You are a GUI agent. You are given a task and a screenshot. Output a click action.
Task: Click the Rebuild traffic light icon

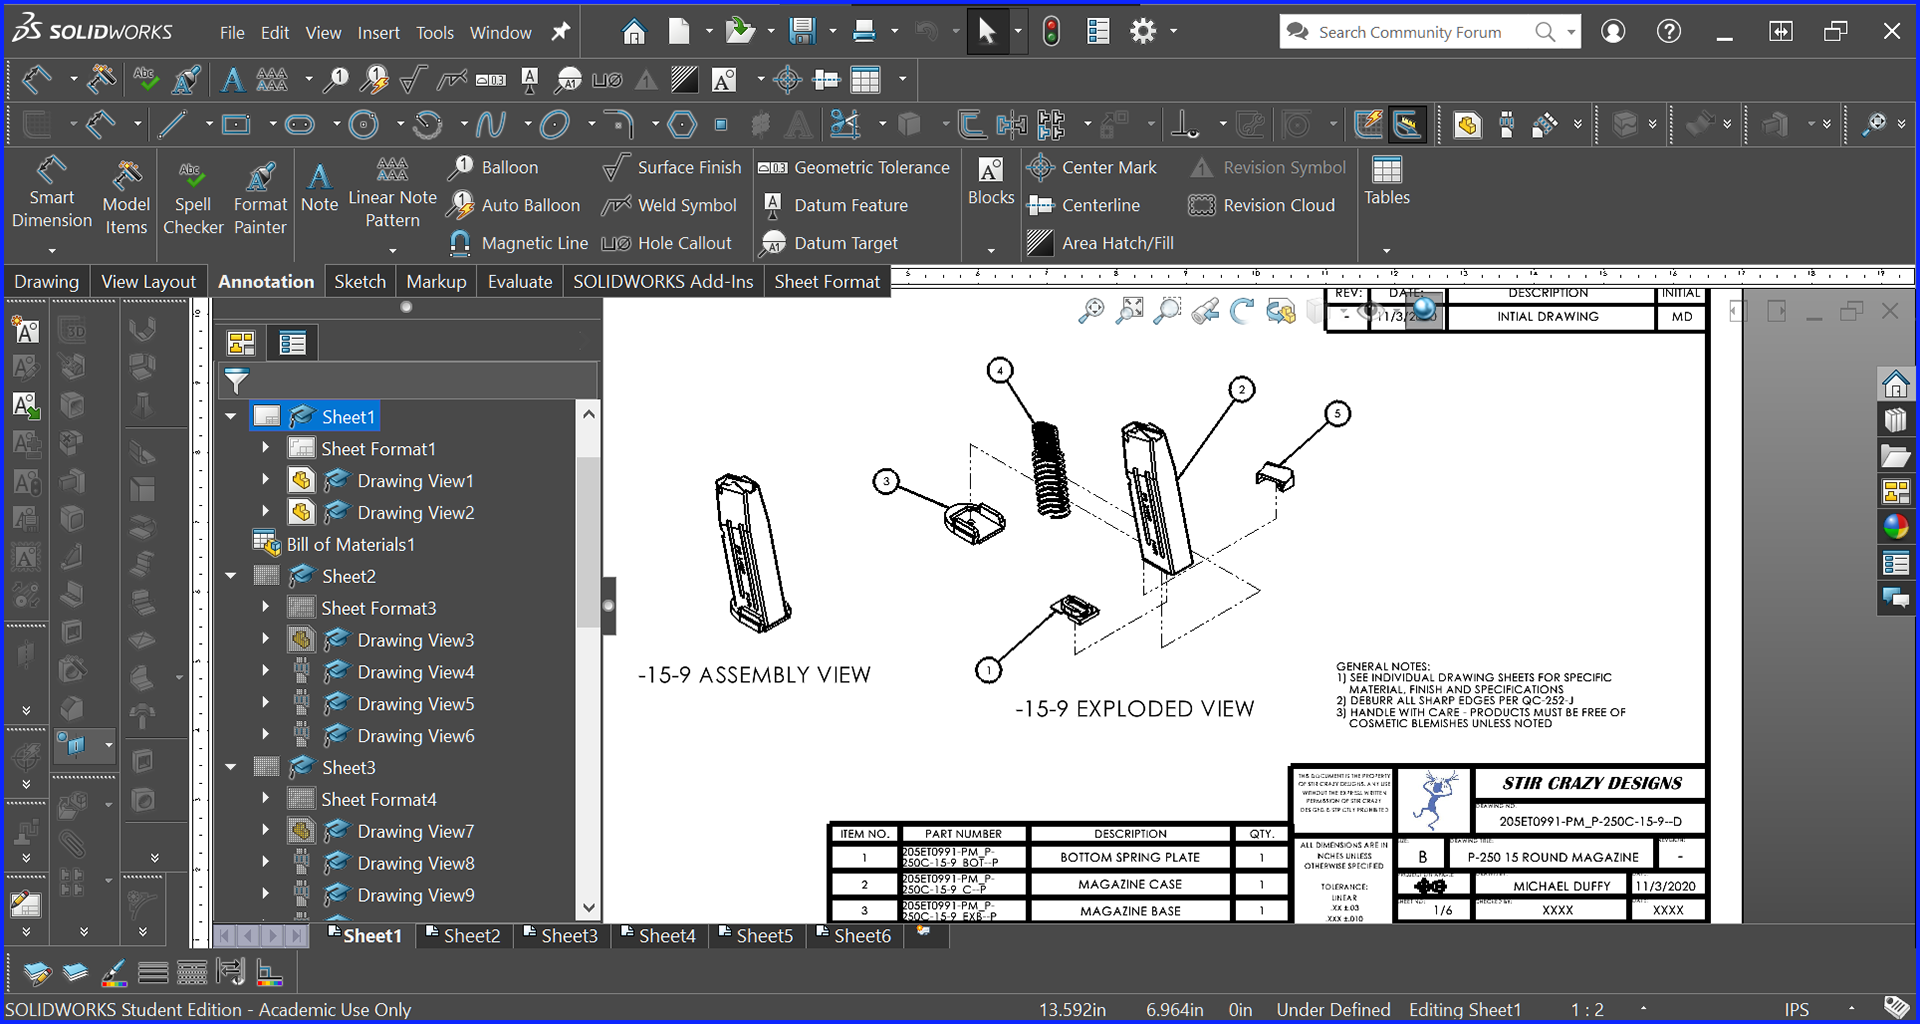pos(1051,32)
